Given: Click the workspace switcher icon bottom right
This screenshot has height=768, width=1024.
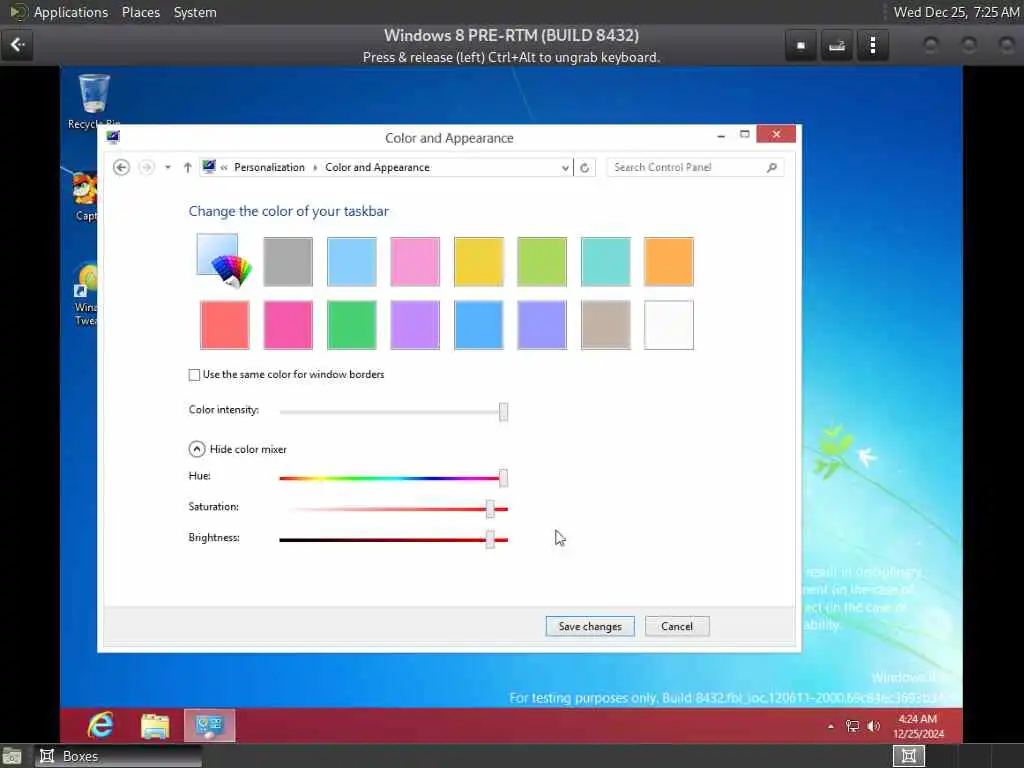Looking at the screenshot, I should [x=908, y=756].
